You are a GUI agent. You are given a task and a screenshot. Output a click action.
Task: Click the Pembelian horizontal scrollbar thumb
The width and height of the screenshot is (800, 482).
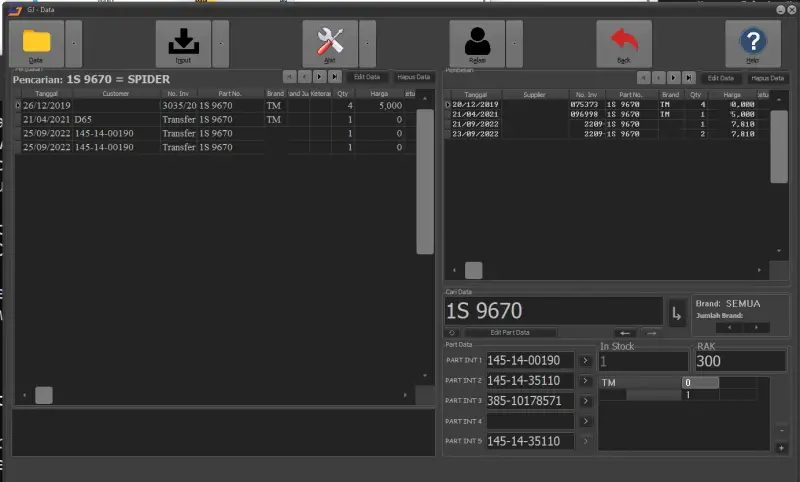(x=473, y=270)
